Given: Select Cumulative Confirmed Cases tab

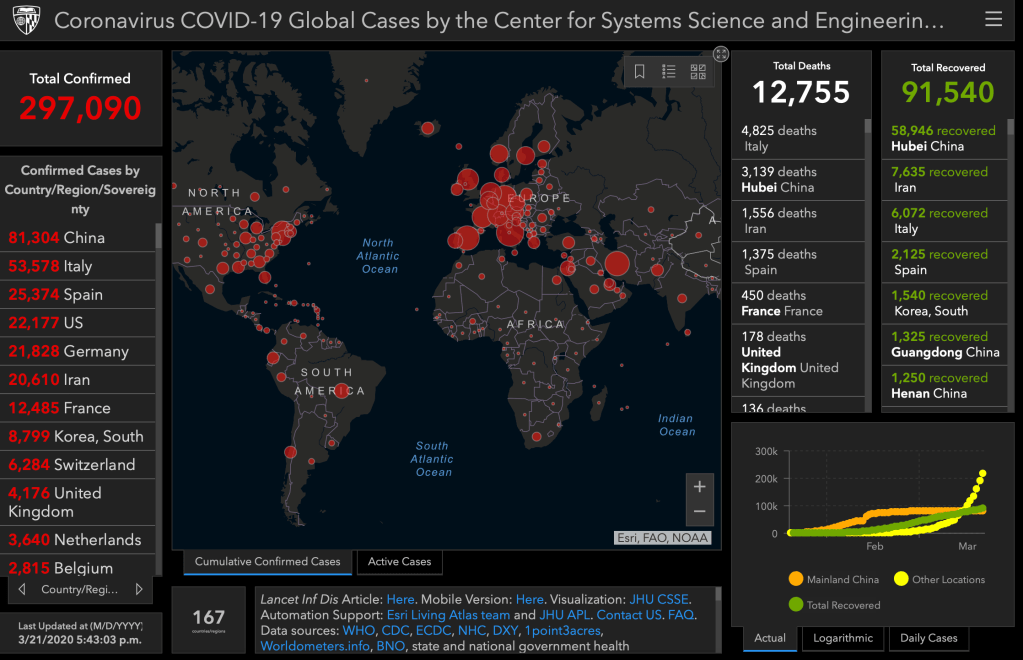Looking at the screenshot, I should (x=267, y=562).
